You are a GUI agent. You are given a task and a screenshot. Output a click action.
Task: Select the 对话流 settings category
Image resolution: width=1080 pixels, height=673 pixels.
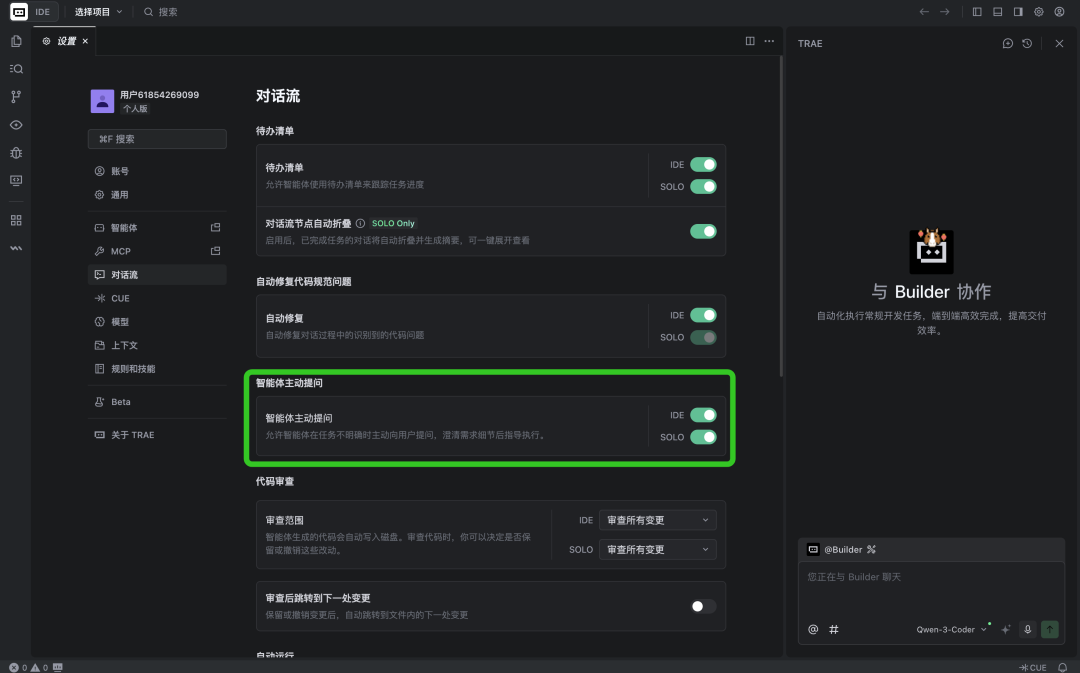click(157, 275)
